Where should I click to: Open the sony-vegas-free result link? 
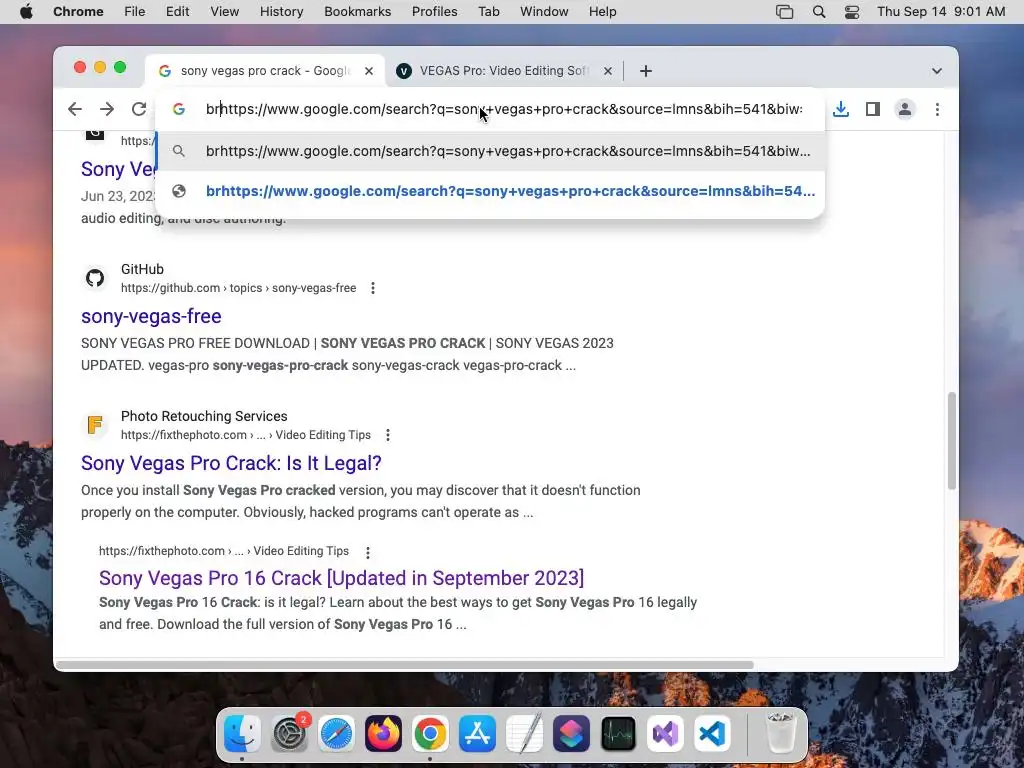(151, 316)
